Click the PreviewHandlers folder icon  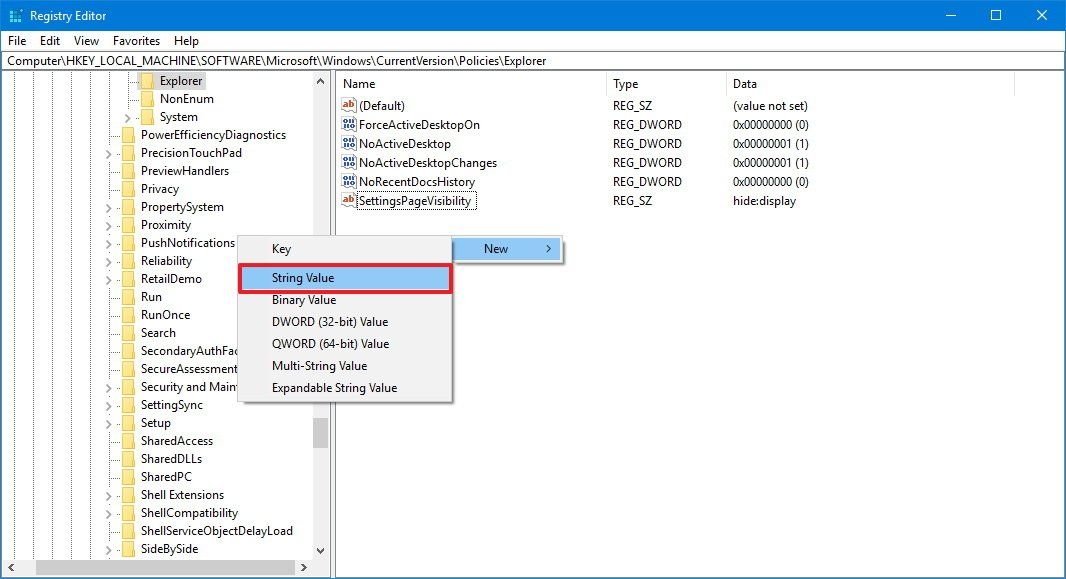click(128, 171)
